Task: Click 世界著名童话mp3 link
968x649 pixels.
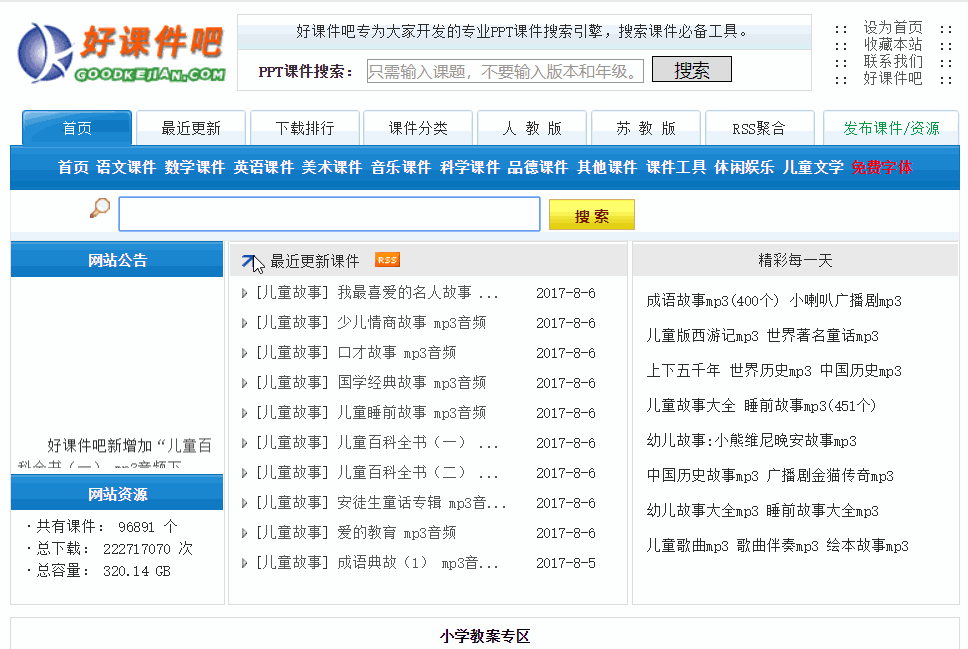Action: click(822, 336)
